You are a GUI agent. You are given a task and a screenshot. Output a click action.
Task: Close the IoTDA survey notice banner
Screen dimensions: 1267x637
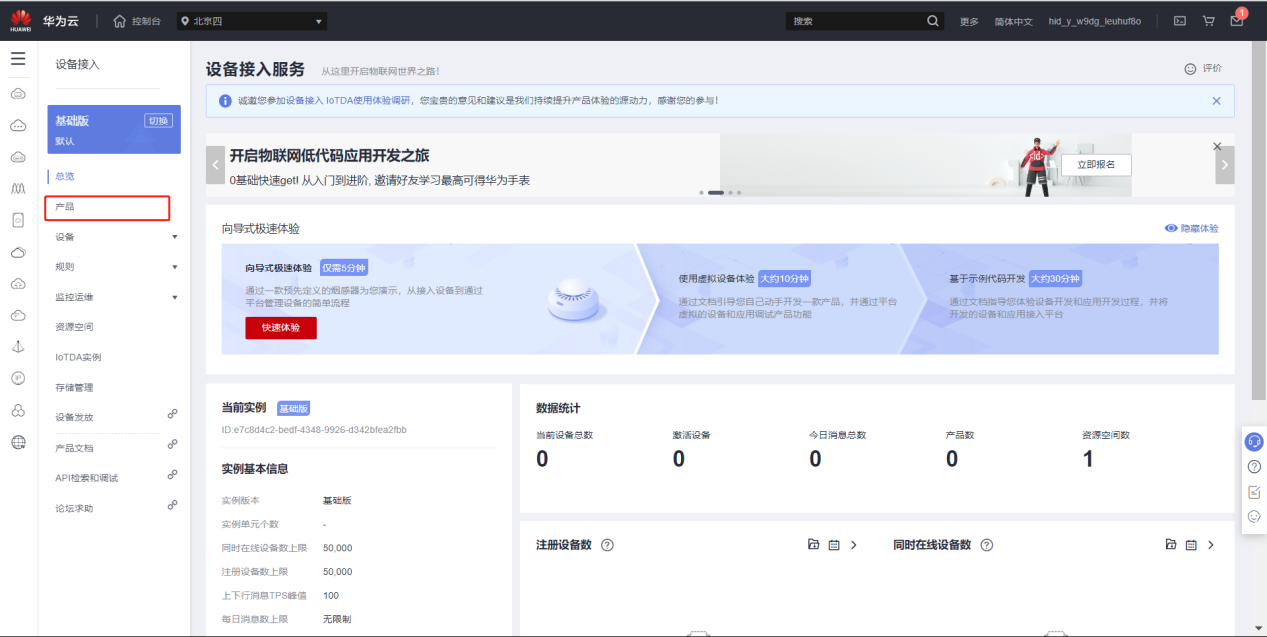(x=1216, y=101)
